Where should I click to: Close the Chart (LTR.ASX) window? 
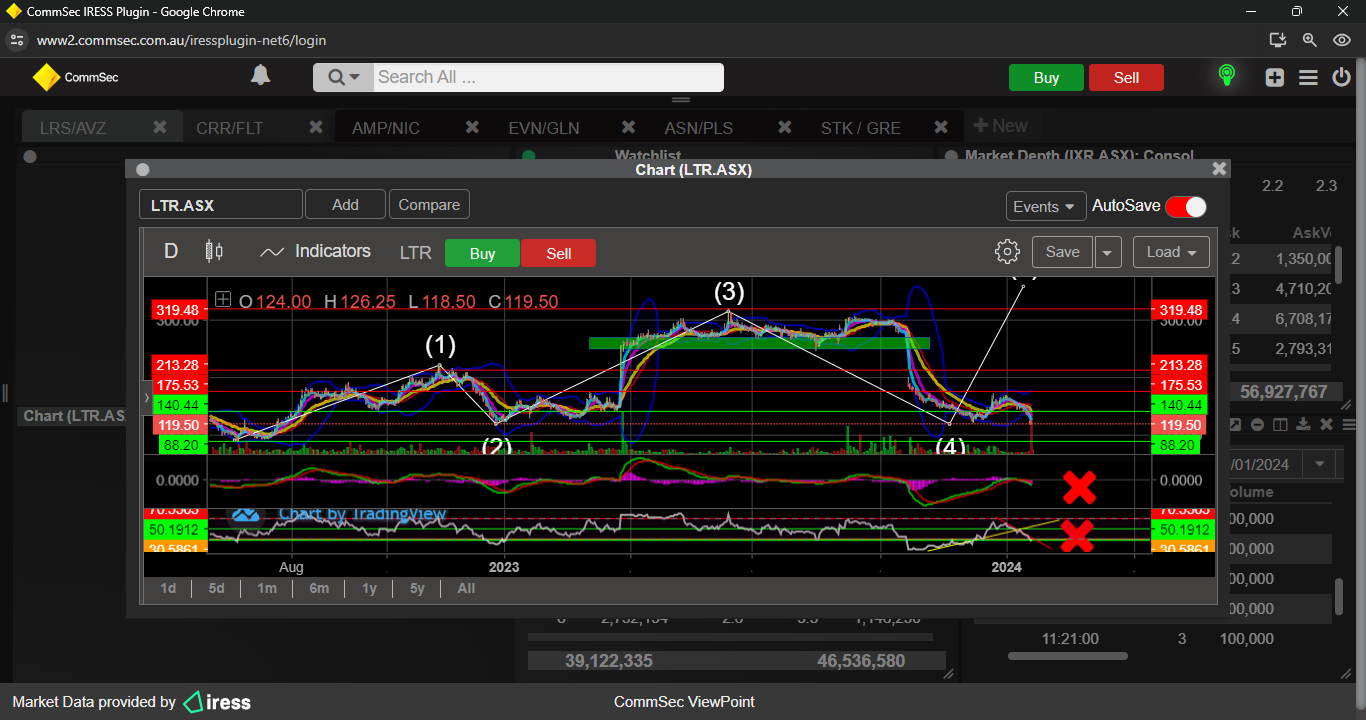click(x=1218, y=170)
